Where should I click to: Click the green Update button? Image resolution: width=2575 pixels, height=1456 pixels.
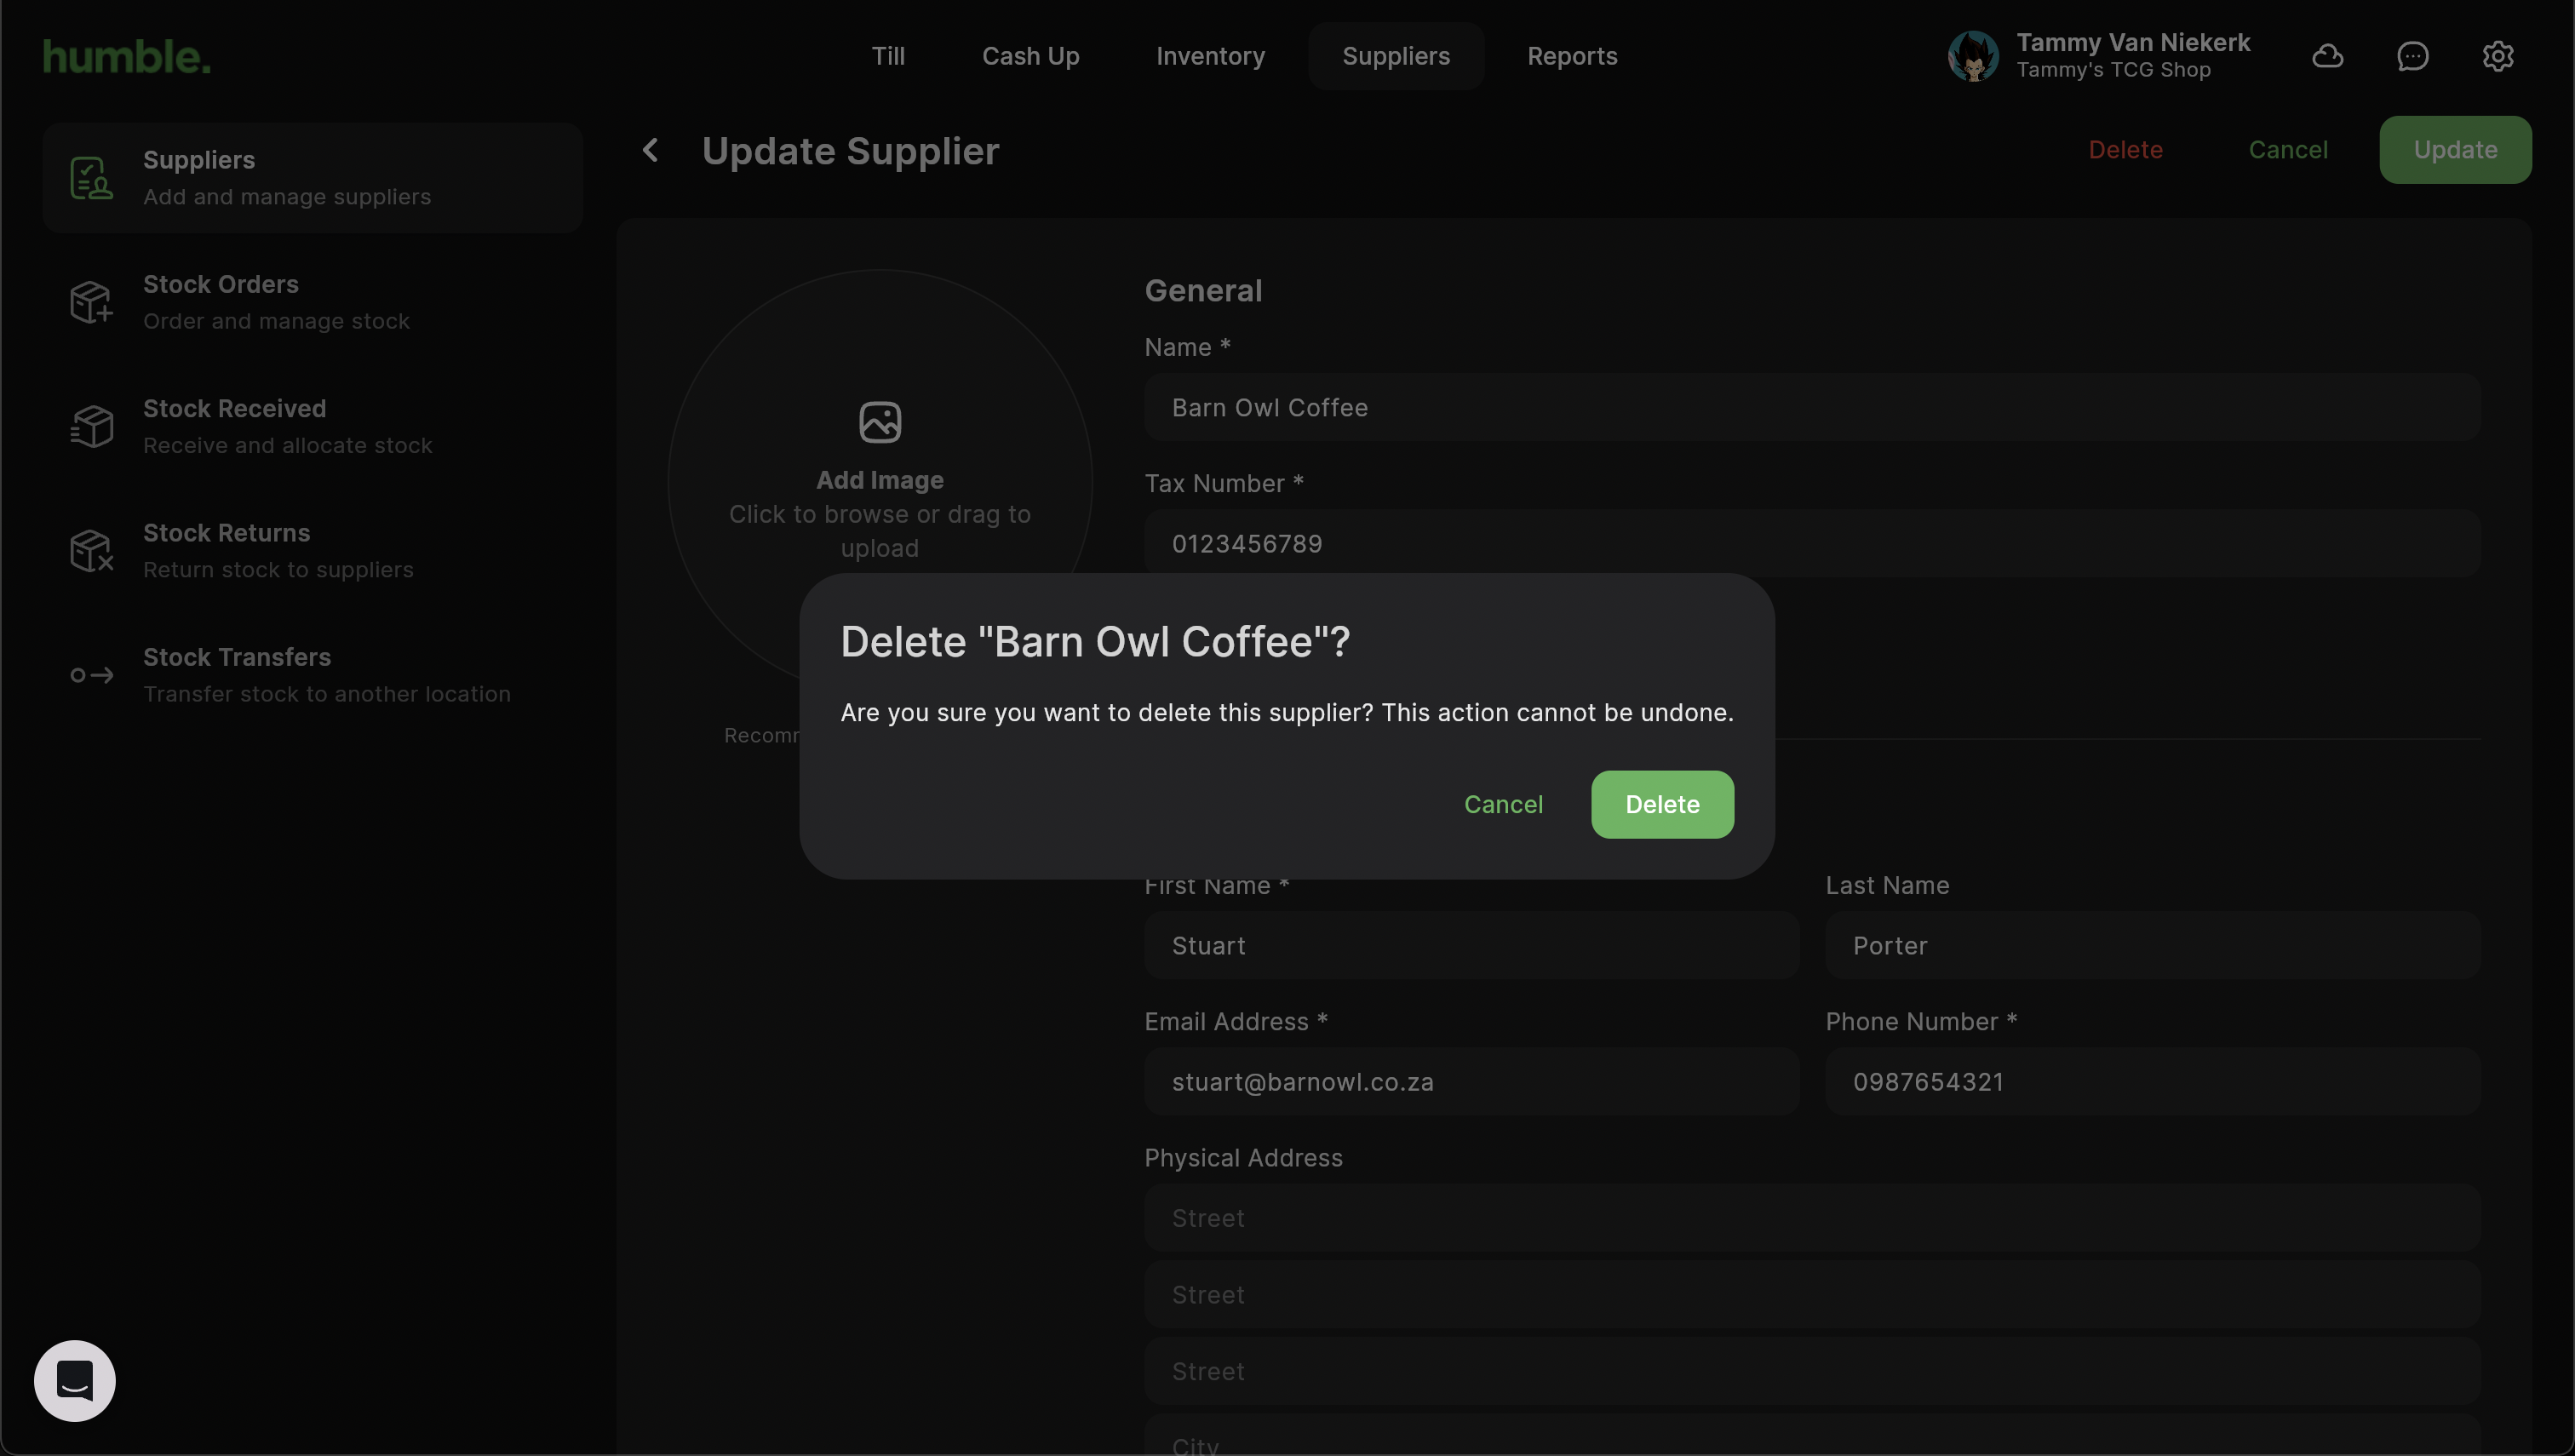[x=2454, y=150]
